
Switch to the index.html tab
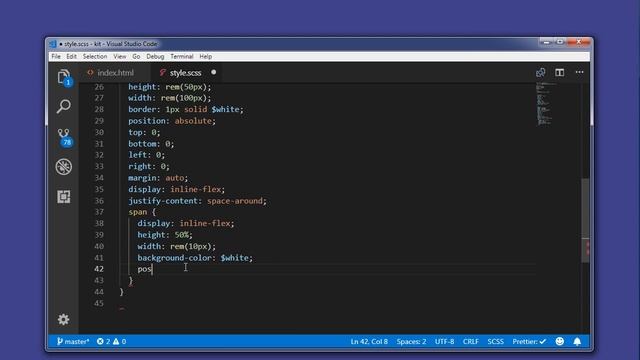coord(115,73)
